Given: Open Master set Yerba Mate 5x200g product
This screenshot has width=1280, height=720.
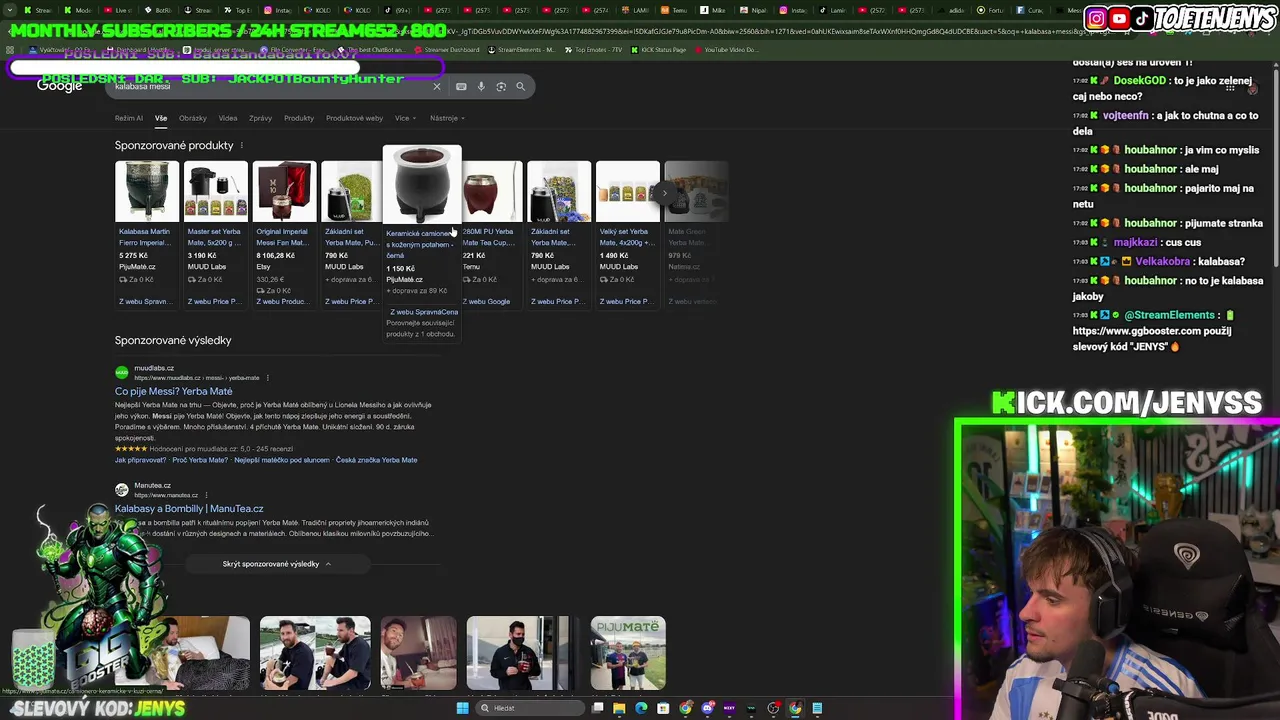Looking at the screenshot, I should click(x=215, y=235).
